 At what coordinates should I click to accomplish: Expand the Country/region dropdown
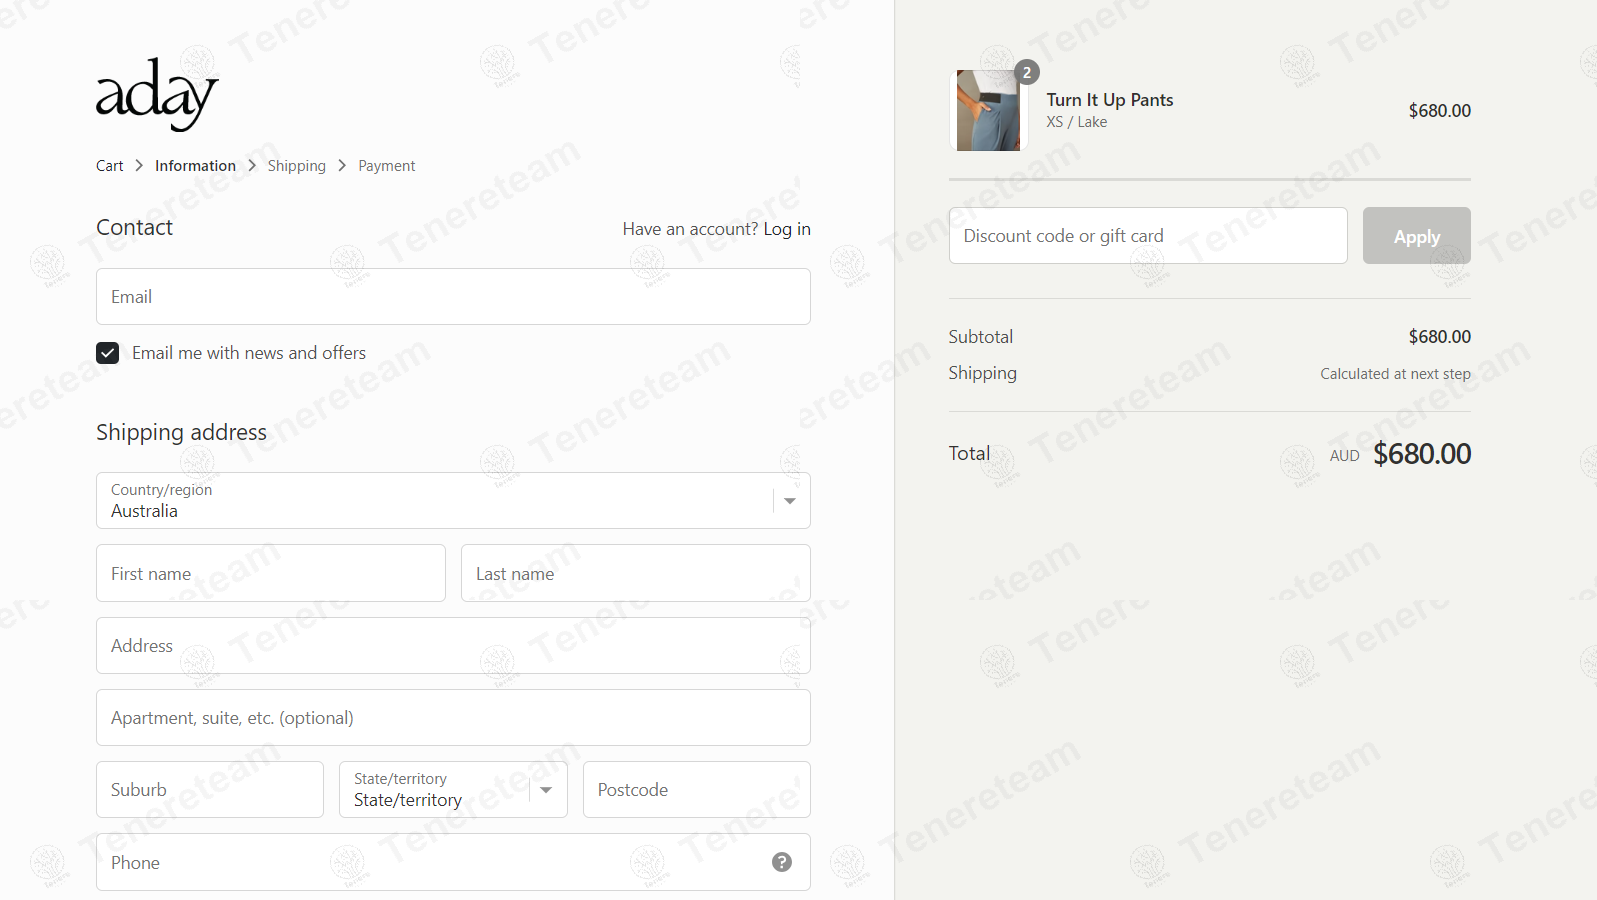pyautogui.click(x=453, y=501)
